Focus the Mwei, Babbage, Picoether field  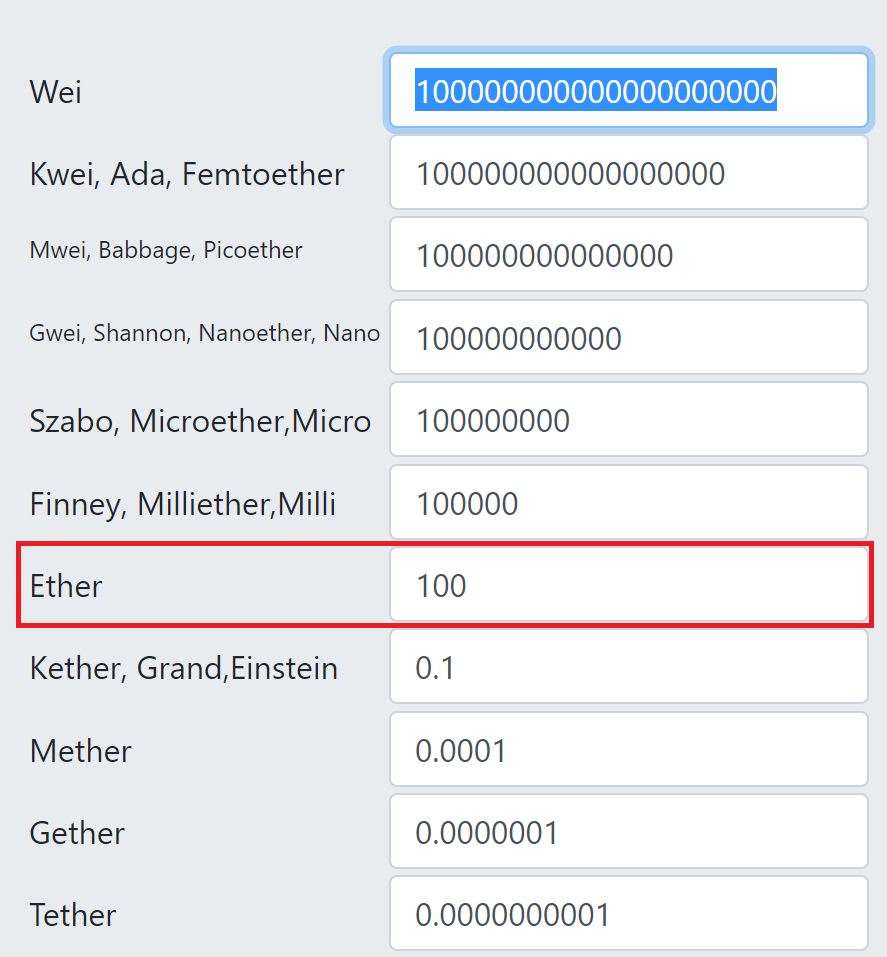click(x=629, y=255)
